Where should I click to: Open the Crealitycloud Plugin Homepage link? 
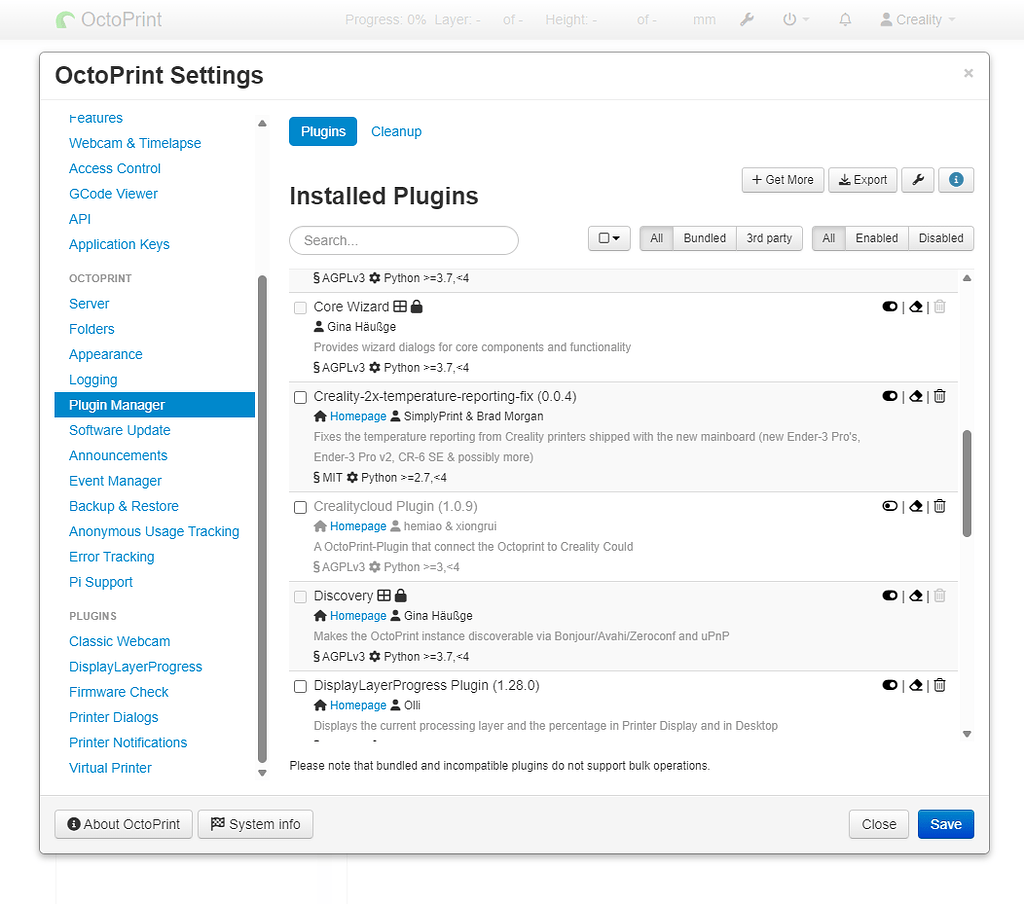click(x=358, y=526)
